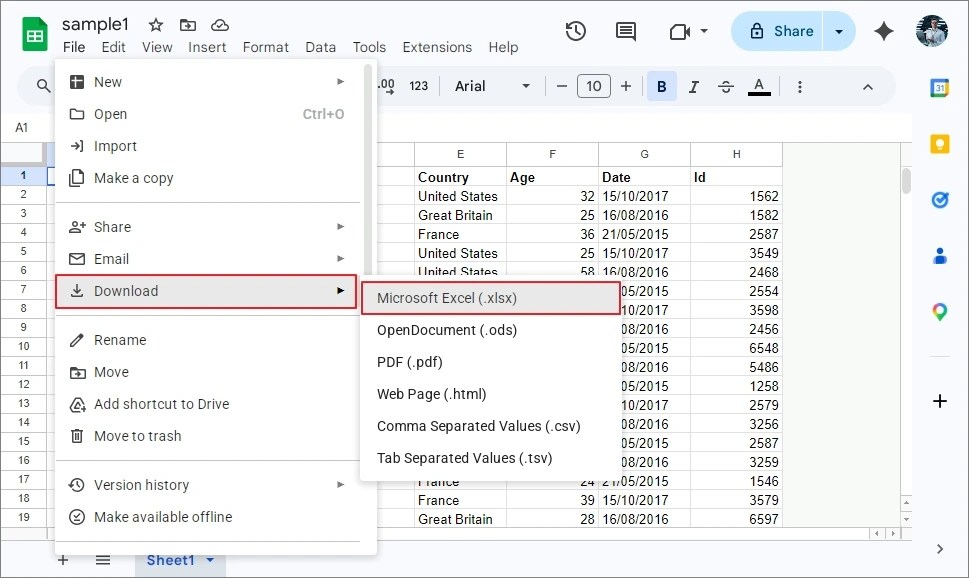This screenshot has width=969, height=578.
Task: Download as Tab Separated Values (.tsv)
Action: click(491, 459)
